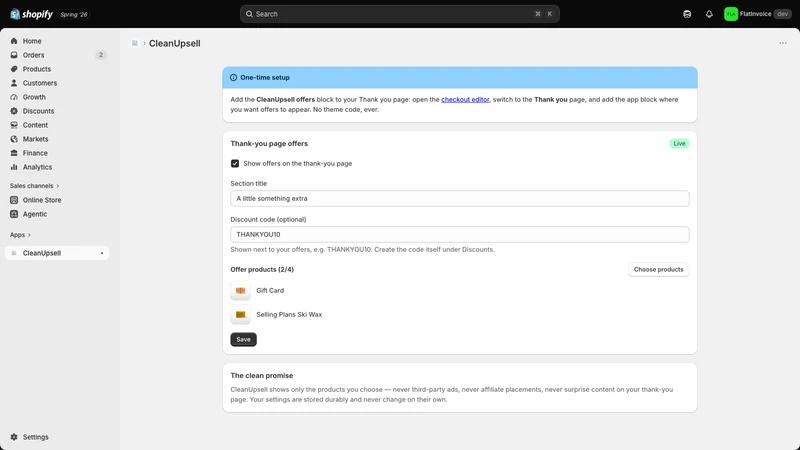The height and width of the screenshot is (450, 800).
Task: Save the thank-you page offers
Action: click(x=243, y=339)
